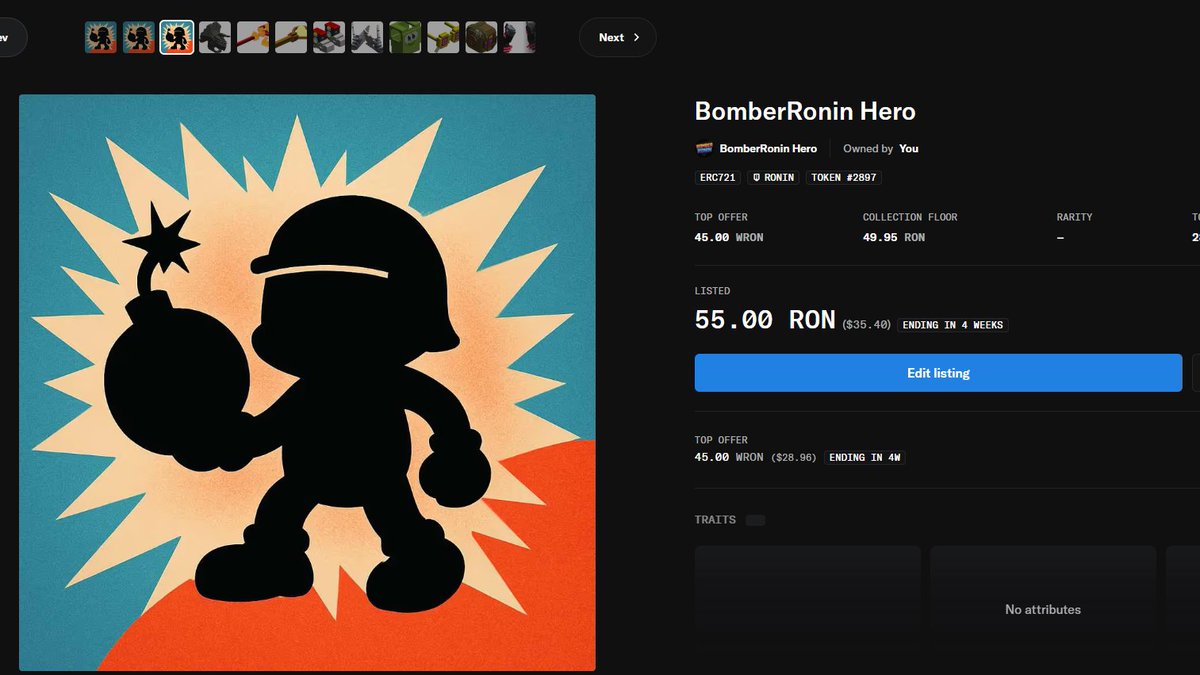Click the ENDING IN 4 WEEKS listing badge

[953, 324]
